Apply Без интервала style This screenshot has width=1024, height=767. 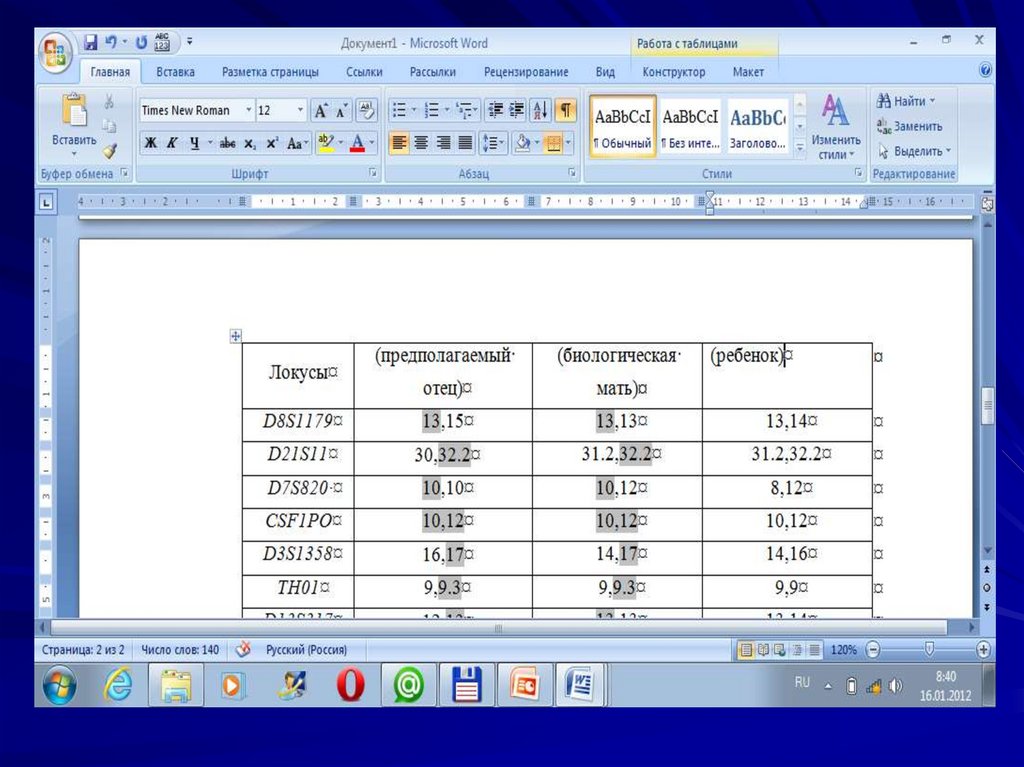tap(690, 127)
